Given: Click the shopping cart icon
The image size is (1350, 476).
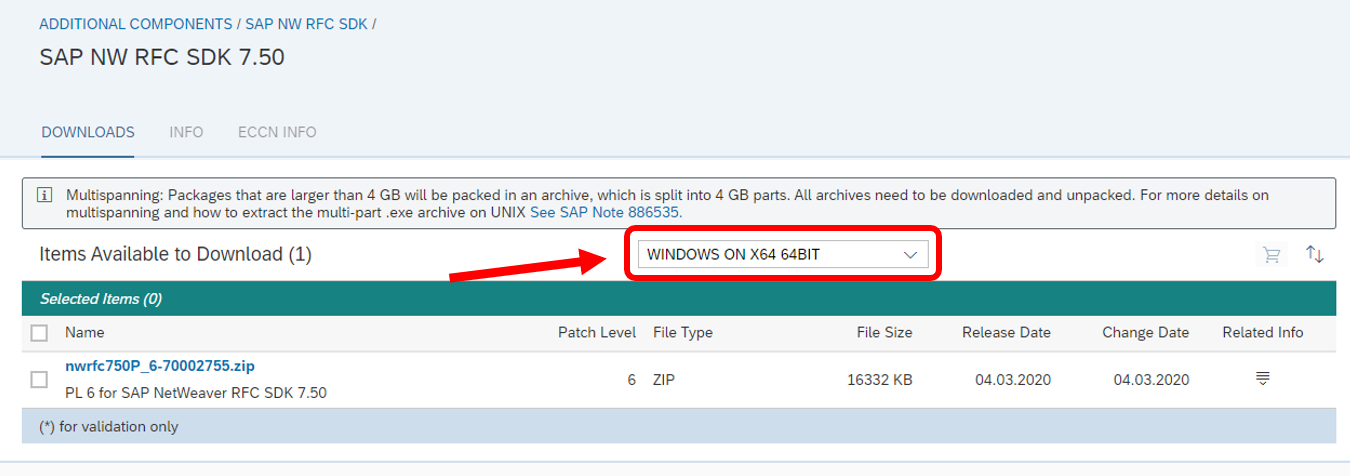Looking at the screenshot, I should coord(1272,255).
